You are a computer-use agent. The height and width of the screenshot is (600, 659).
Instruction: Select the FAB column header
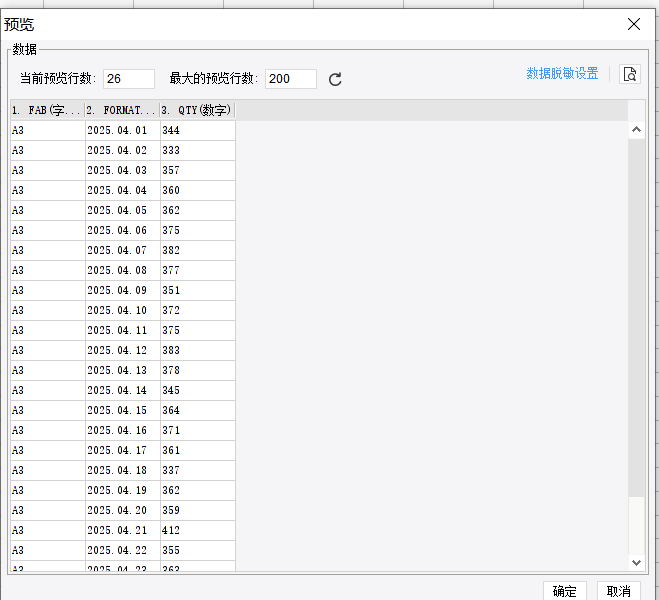[47, 111]
